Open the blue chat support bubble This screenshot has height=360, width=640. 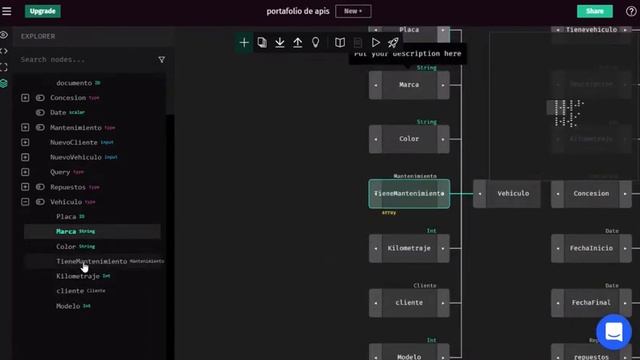click(613, 332)
